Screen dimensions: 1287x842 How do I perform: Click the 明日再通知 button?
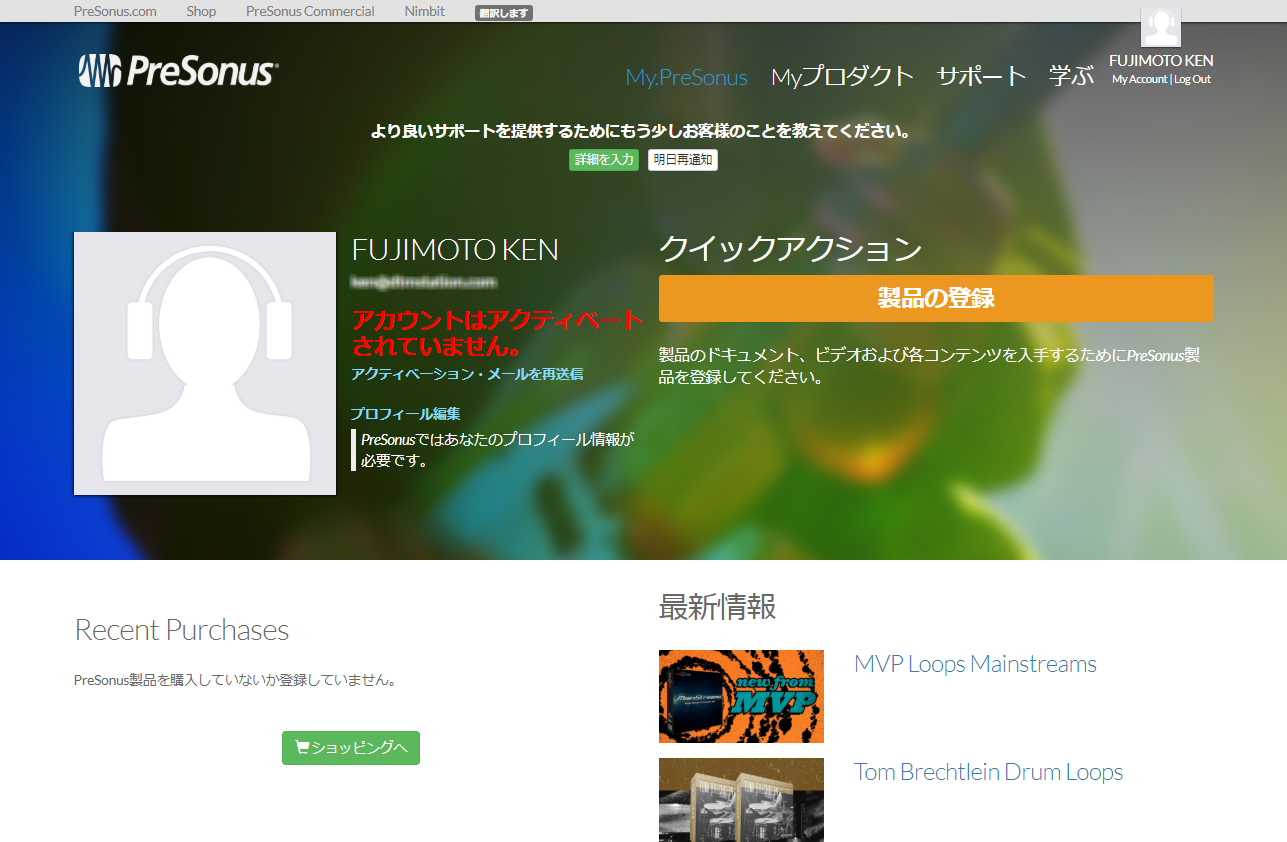coord(683,160)
